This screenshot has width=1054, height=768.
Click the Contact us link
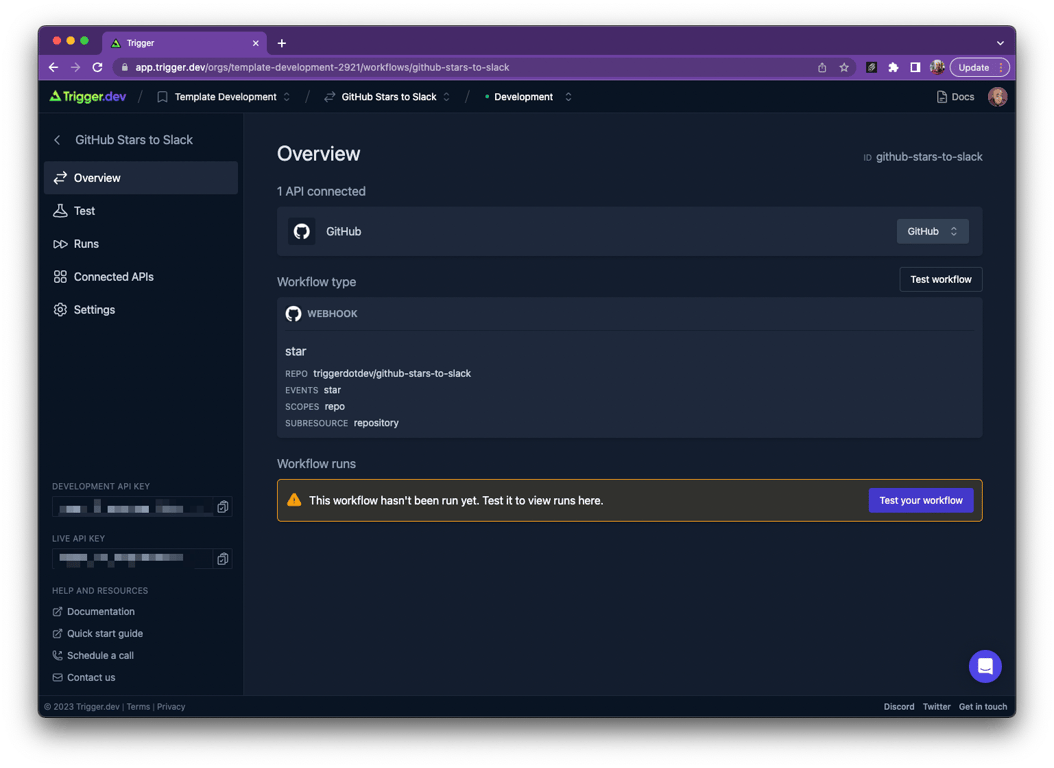click(x=84, y=677)
